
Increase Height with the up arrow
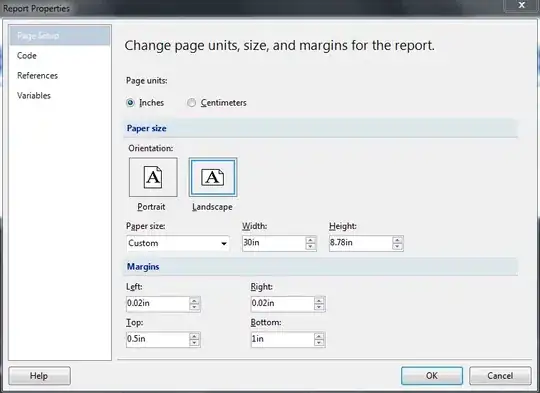pyautogui.click(x=397, y=240)
